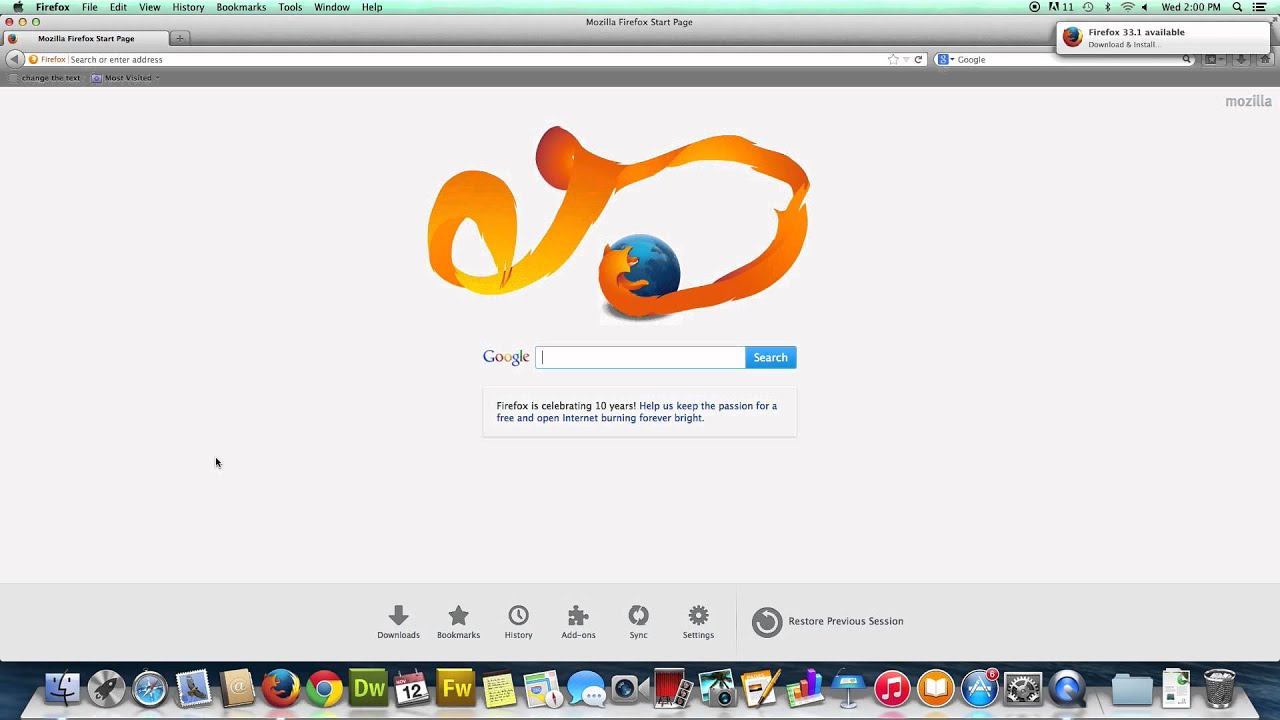Open Spotlight search in menu bar
Image resolution: width=1280 pixels, height=720 pixels.
1237,7
